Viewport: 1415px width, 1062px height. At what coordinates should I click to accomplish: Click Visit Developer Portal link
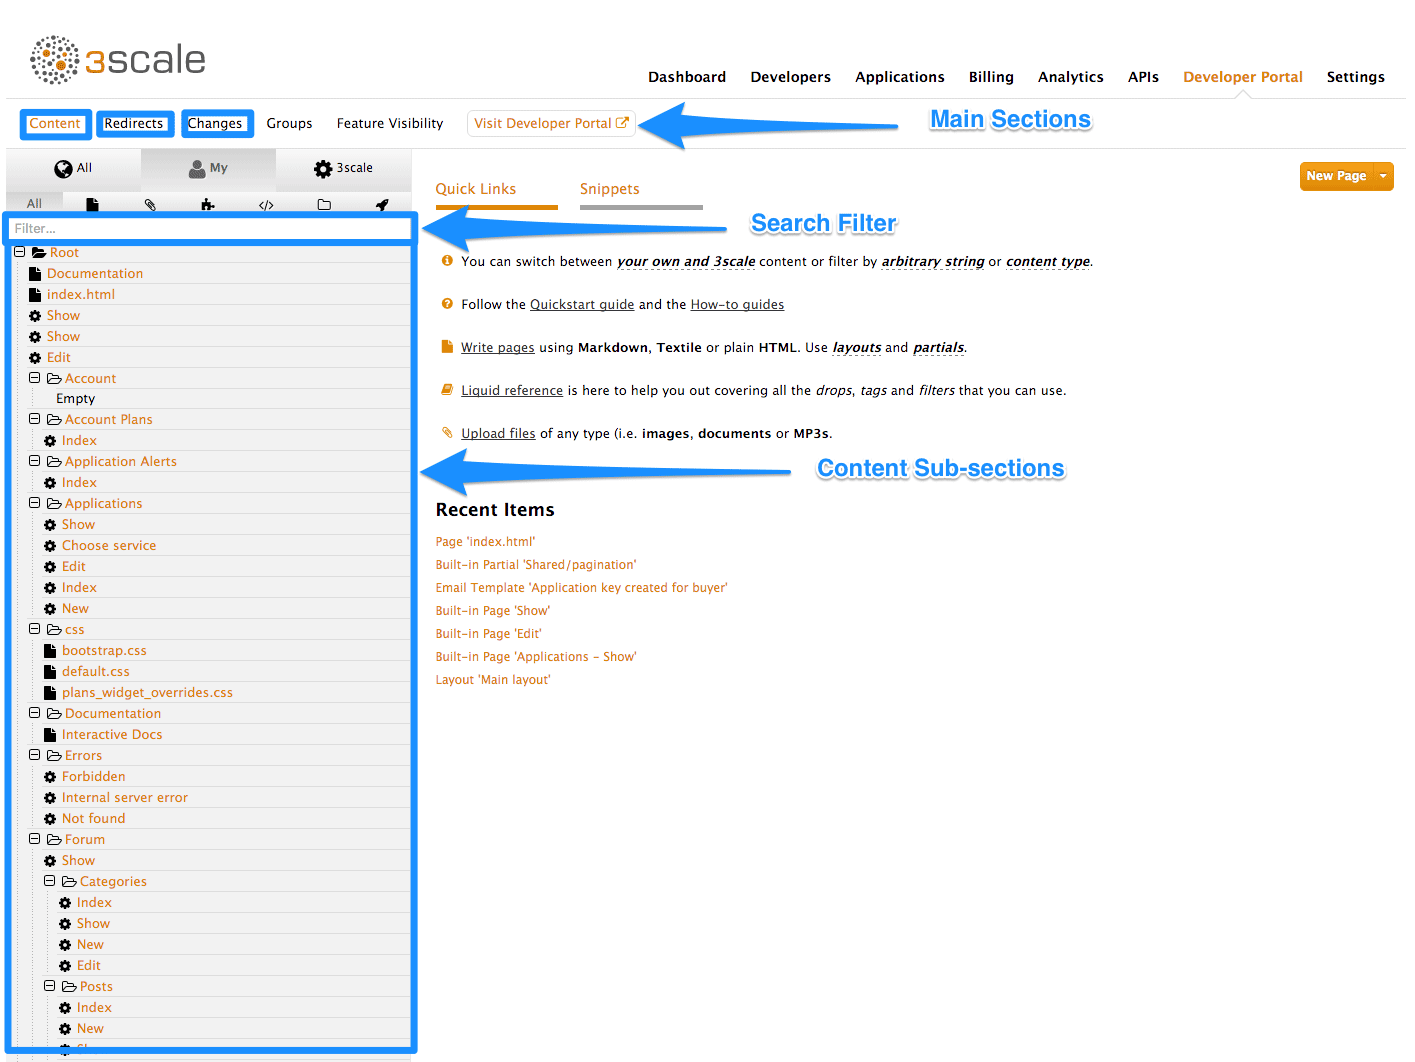point(551,124)
